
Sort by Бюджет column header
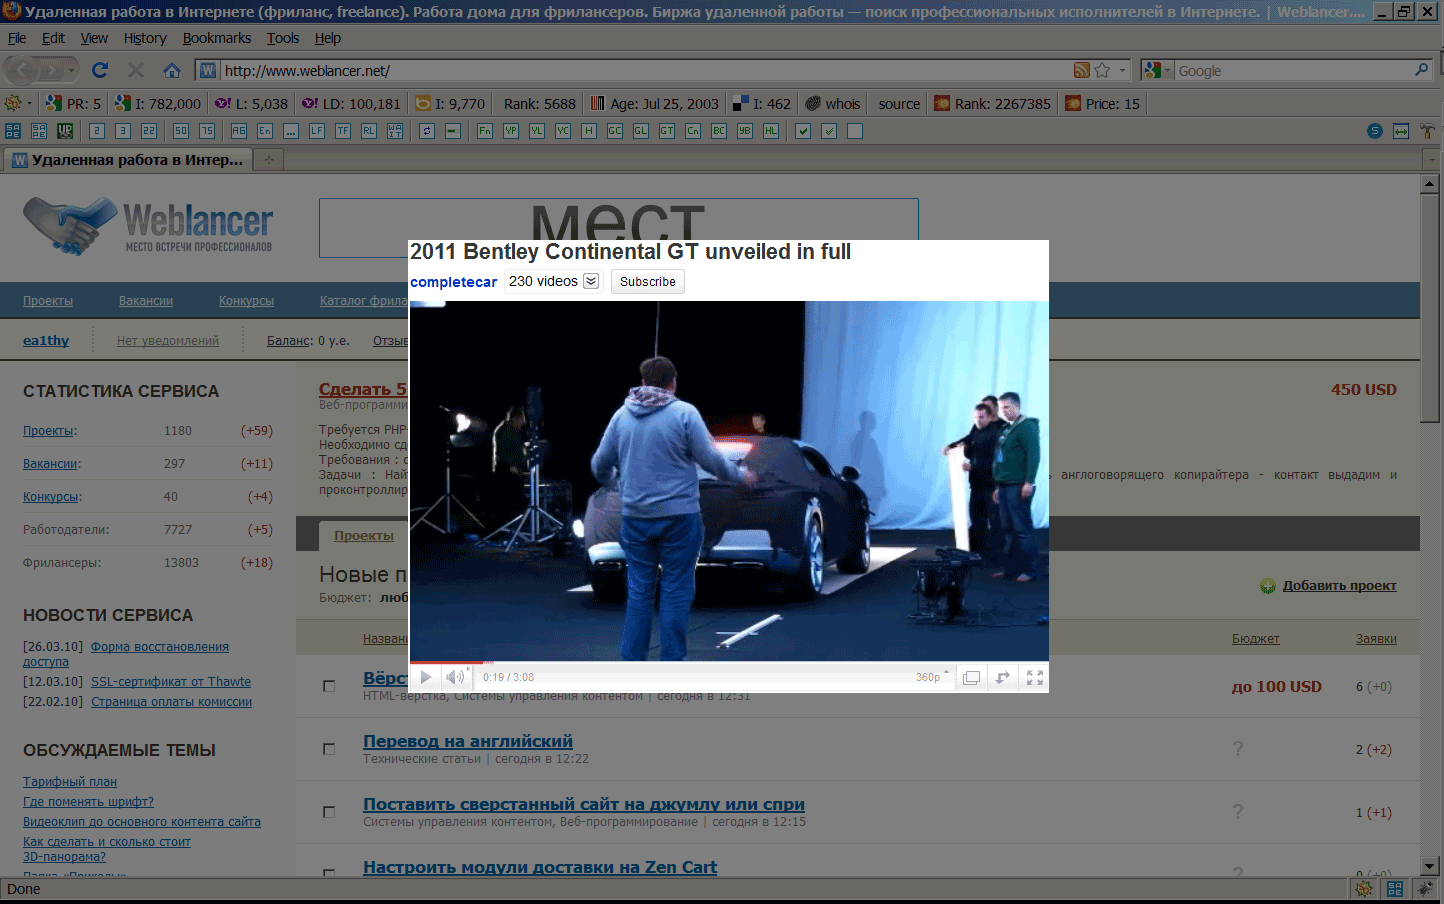1255,639
